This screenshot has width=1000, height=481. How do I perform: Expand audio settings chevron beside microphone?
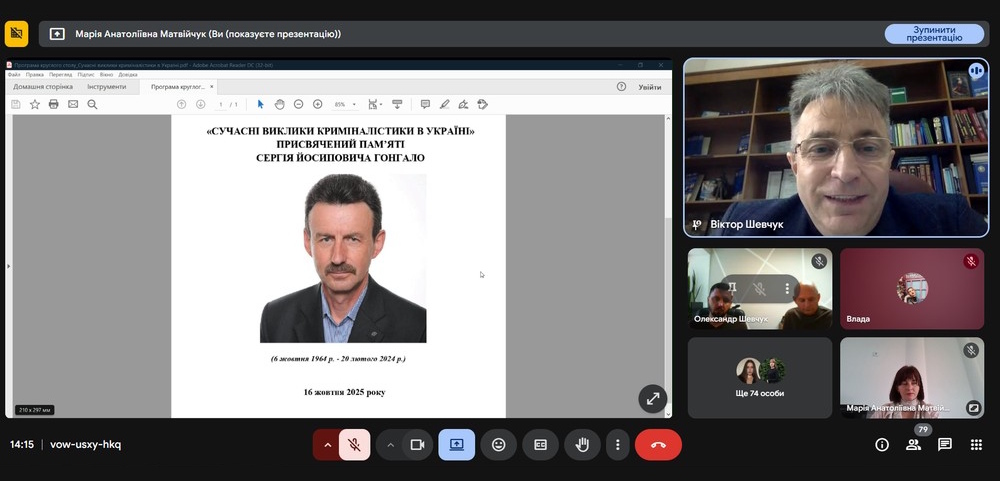(326, 445)
